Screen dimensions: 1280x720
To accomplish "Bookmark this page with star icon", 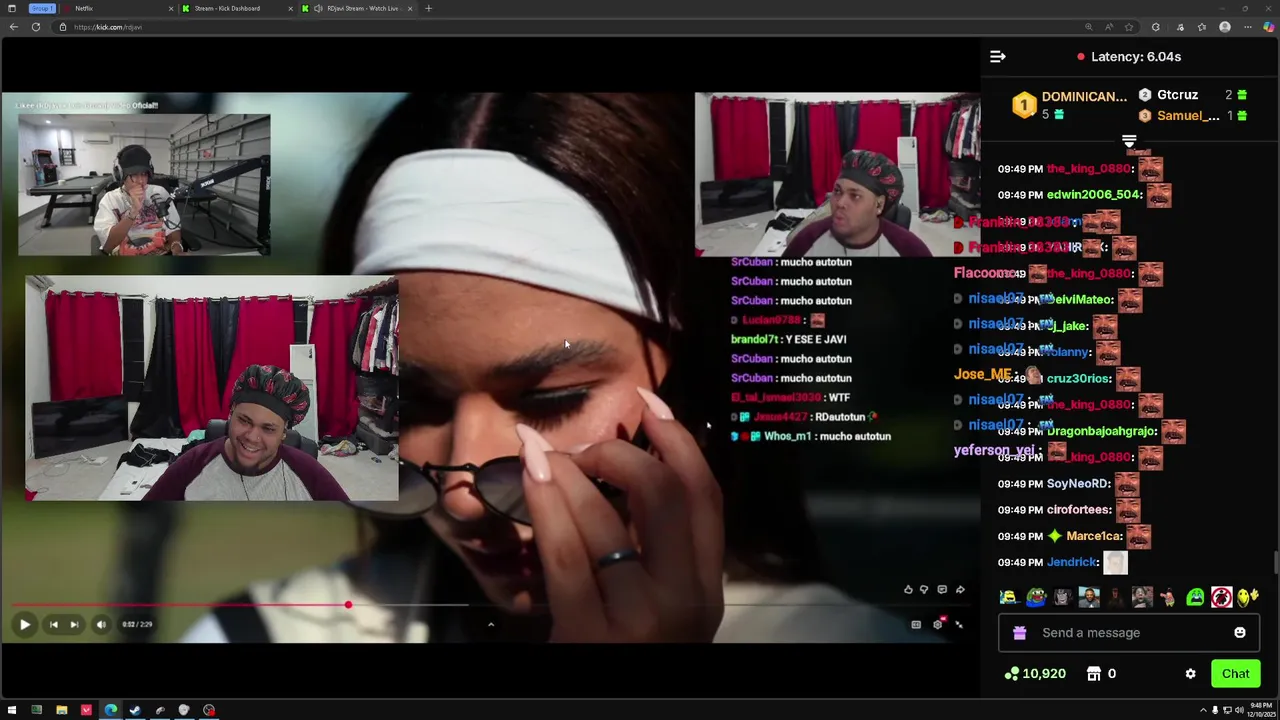I will pos(1129,27).
